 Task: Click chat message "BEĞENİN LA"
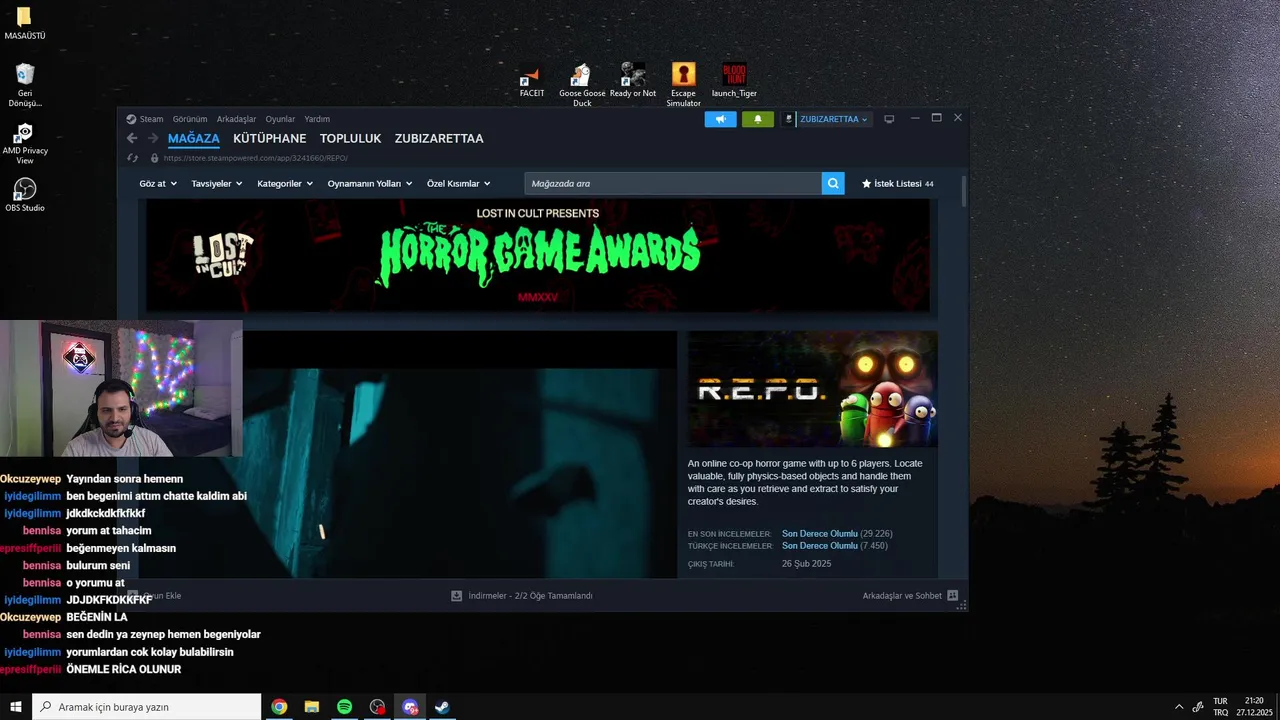(x=97, y=617)
